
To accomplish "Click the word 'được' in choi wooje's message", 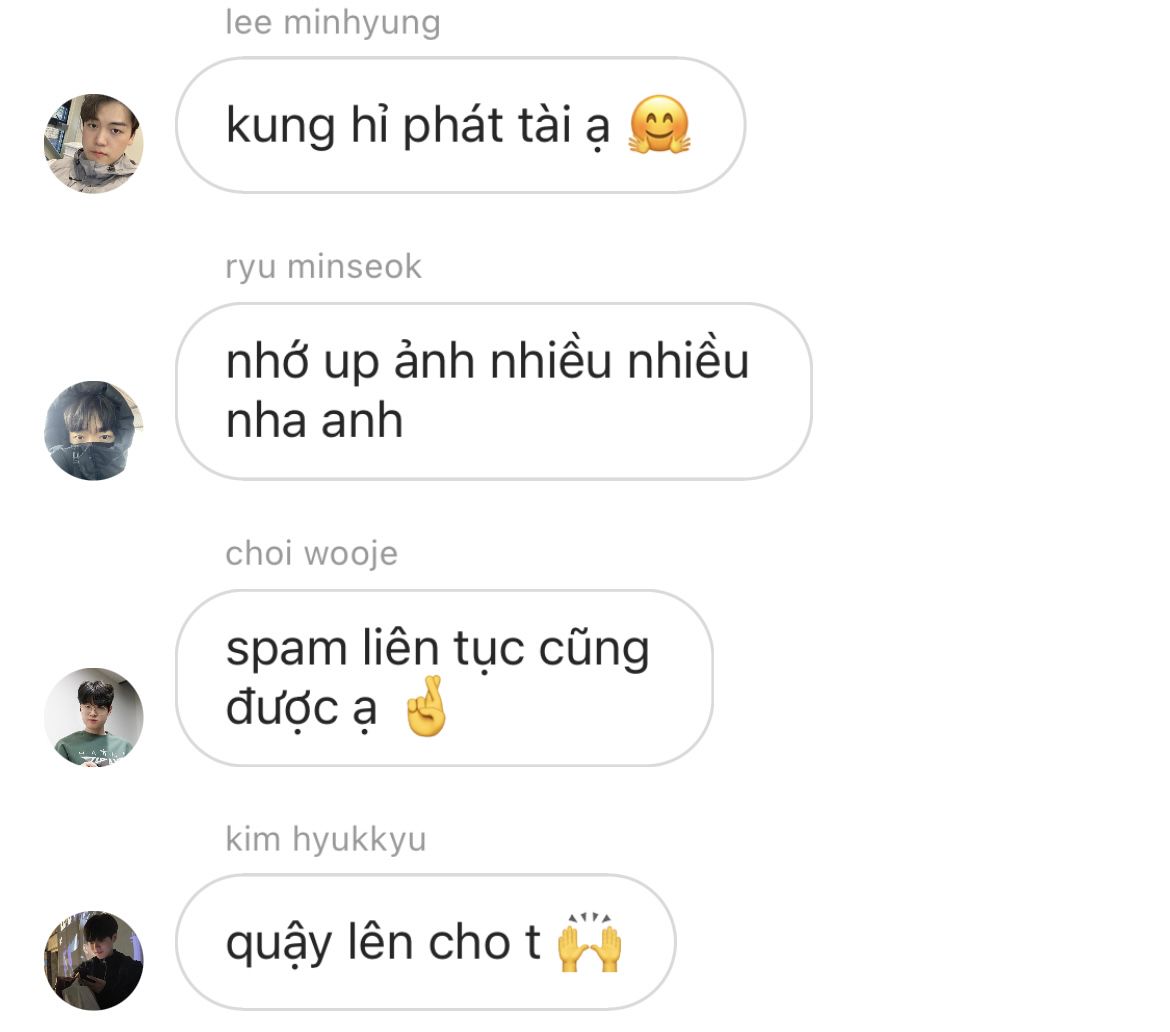I will 282,707.
